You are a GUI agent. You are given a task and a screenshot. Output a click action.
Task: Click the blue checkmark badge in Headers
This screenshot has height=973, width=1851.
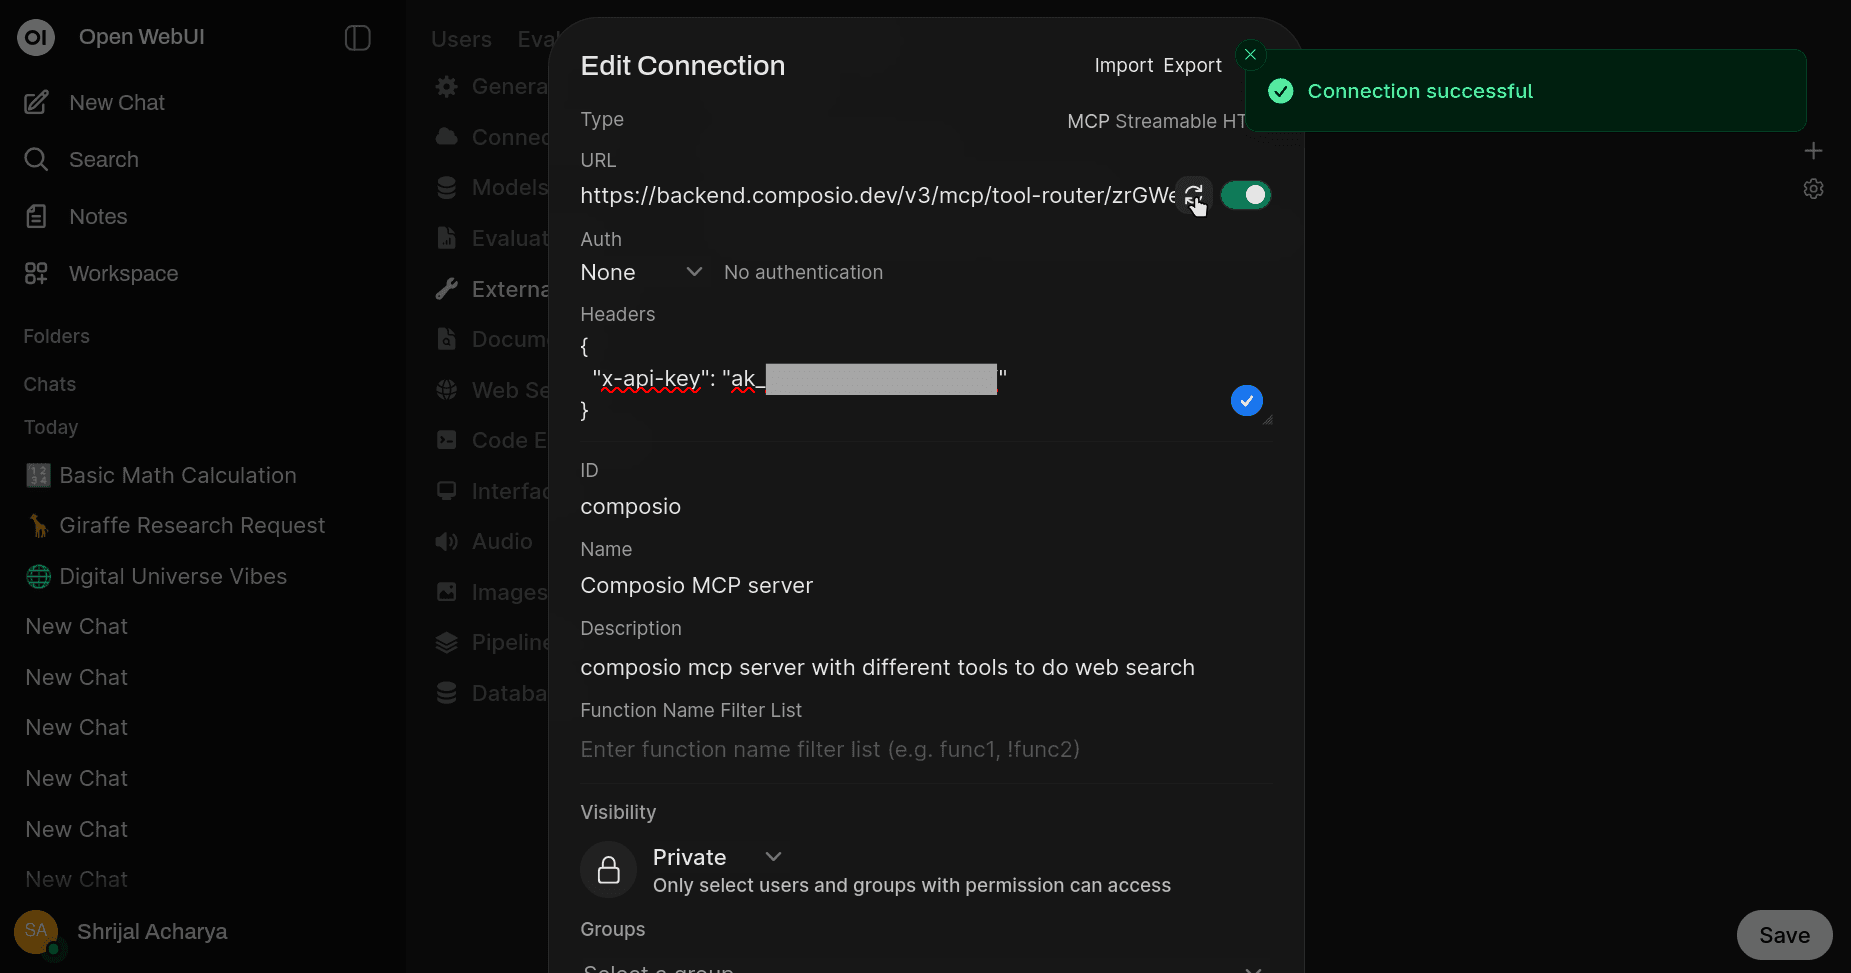tap(1247, 401)
